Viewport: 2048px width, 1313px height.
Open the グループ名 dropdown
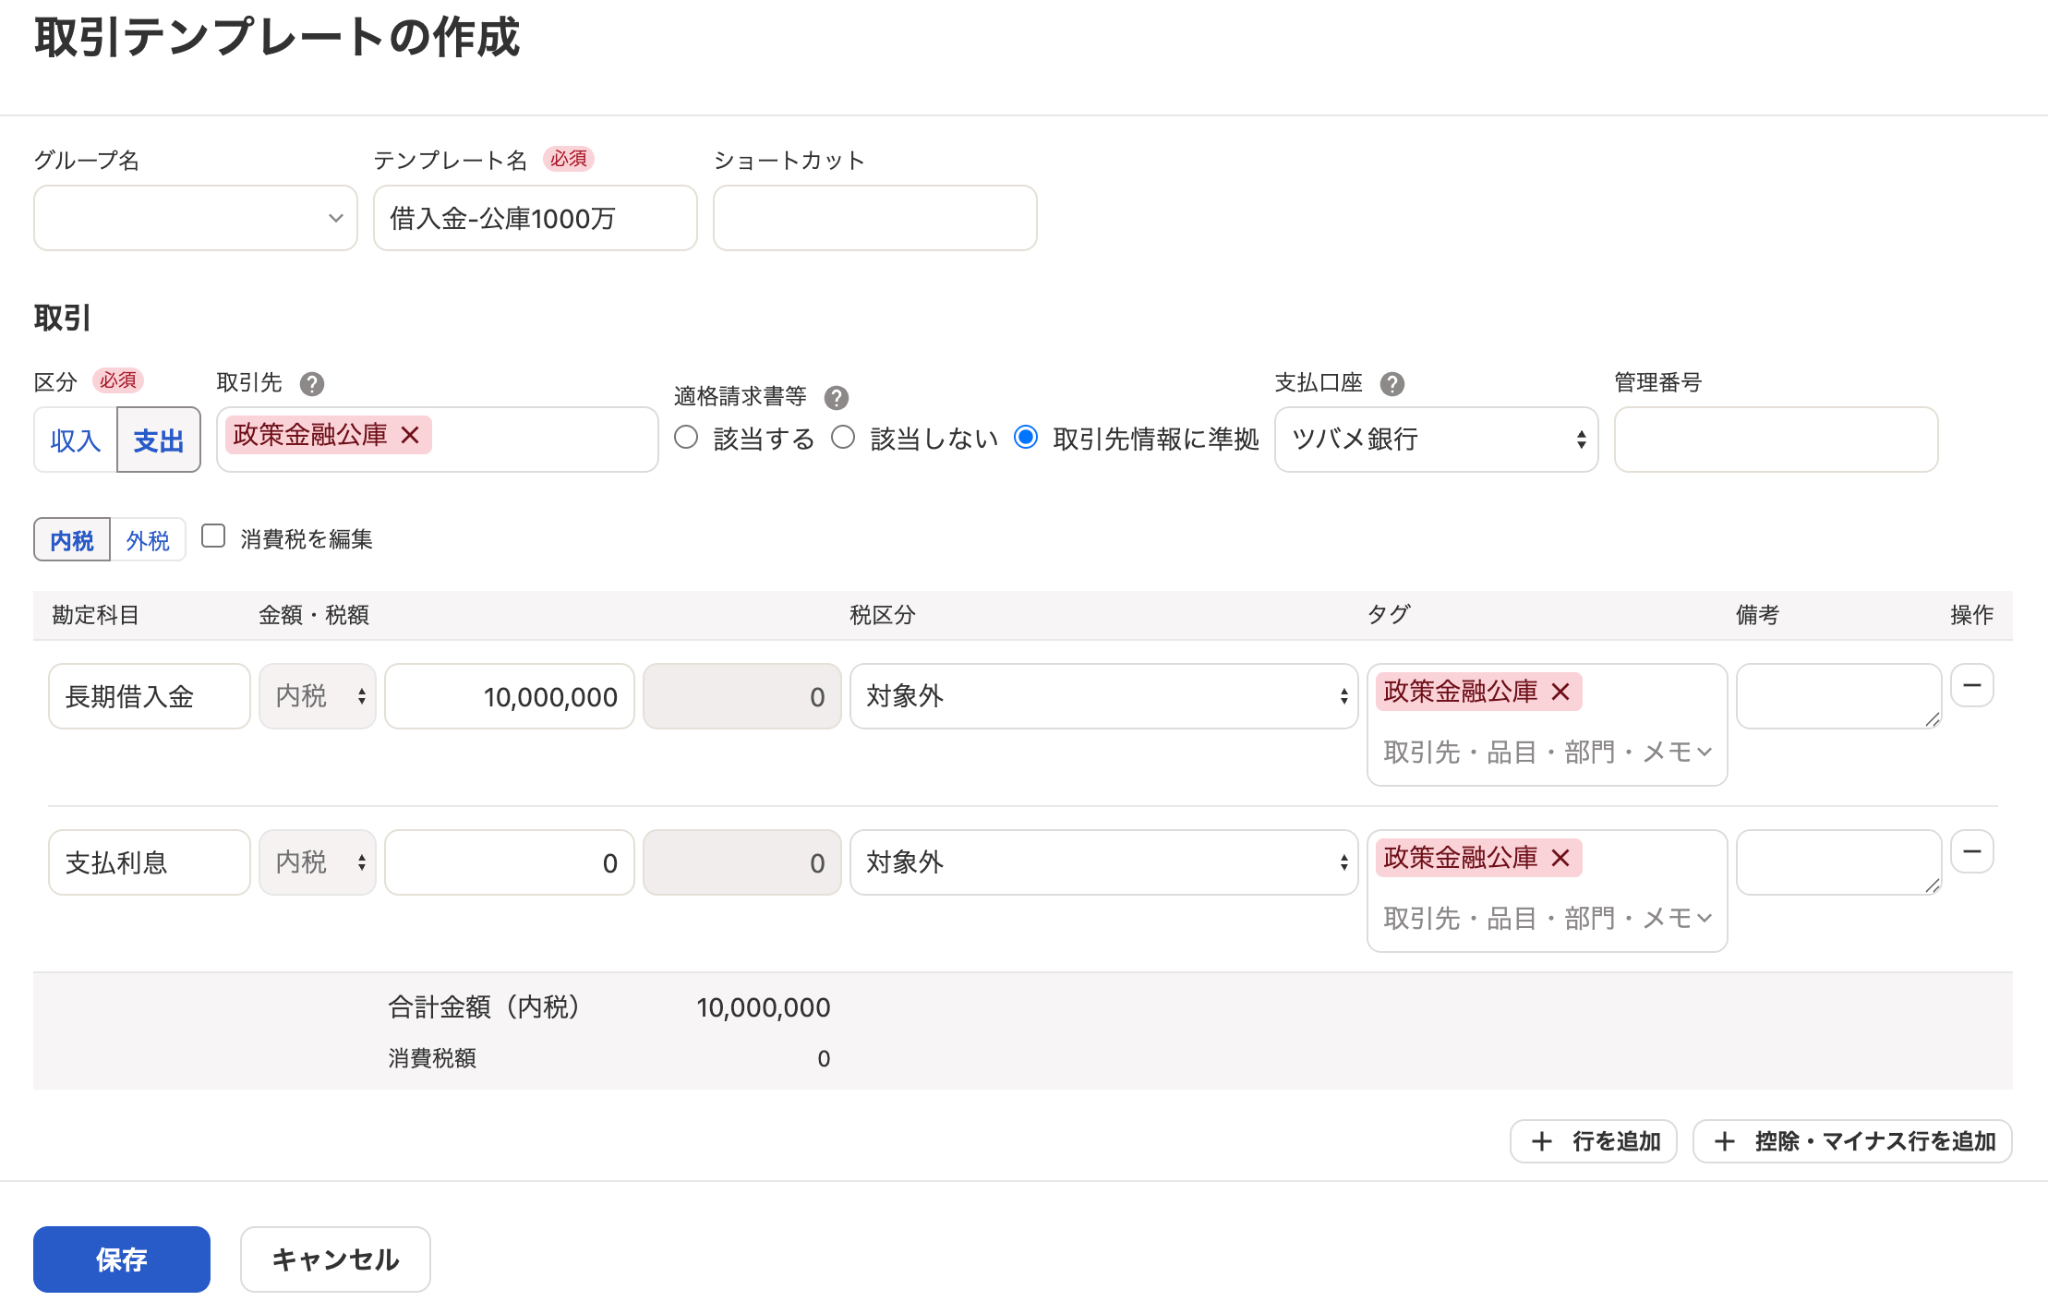(195, 218)
